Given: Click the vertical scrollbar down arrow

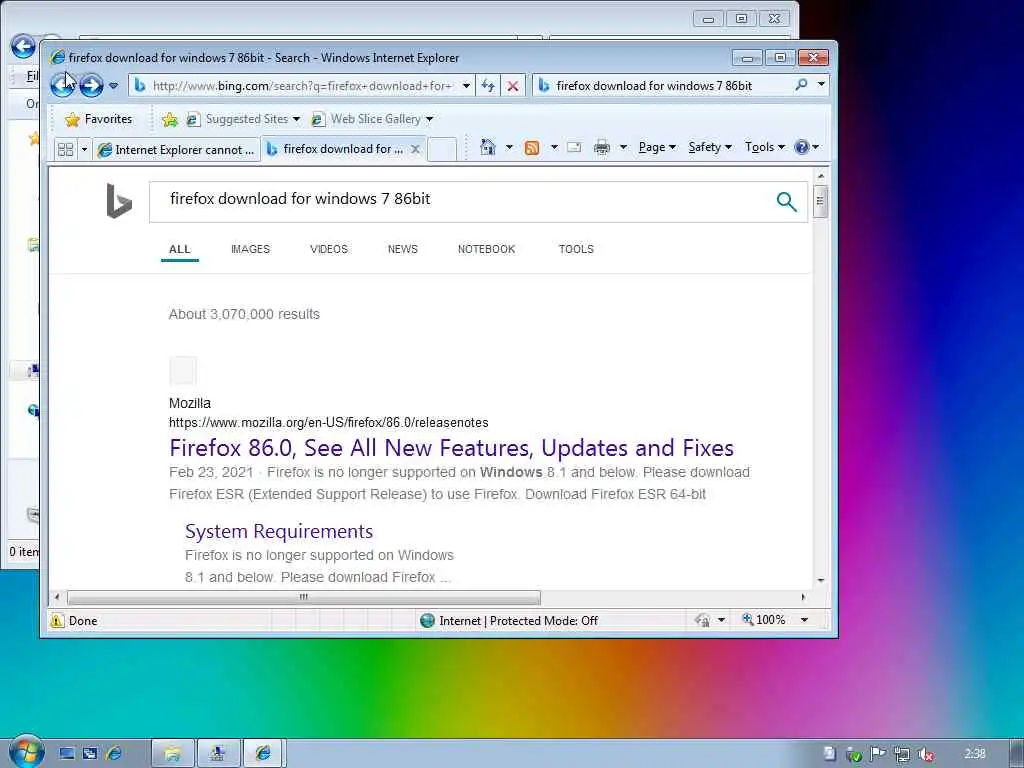Looking at the screenshot, I should (821, 580).
